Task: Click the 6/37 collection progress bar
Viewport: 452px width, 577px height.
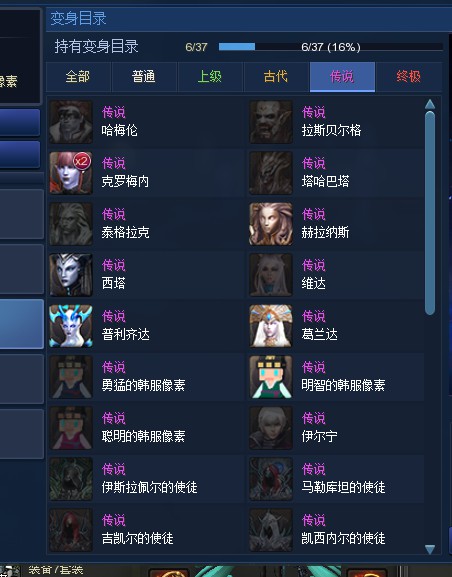Action: (331, 47)
